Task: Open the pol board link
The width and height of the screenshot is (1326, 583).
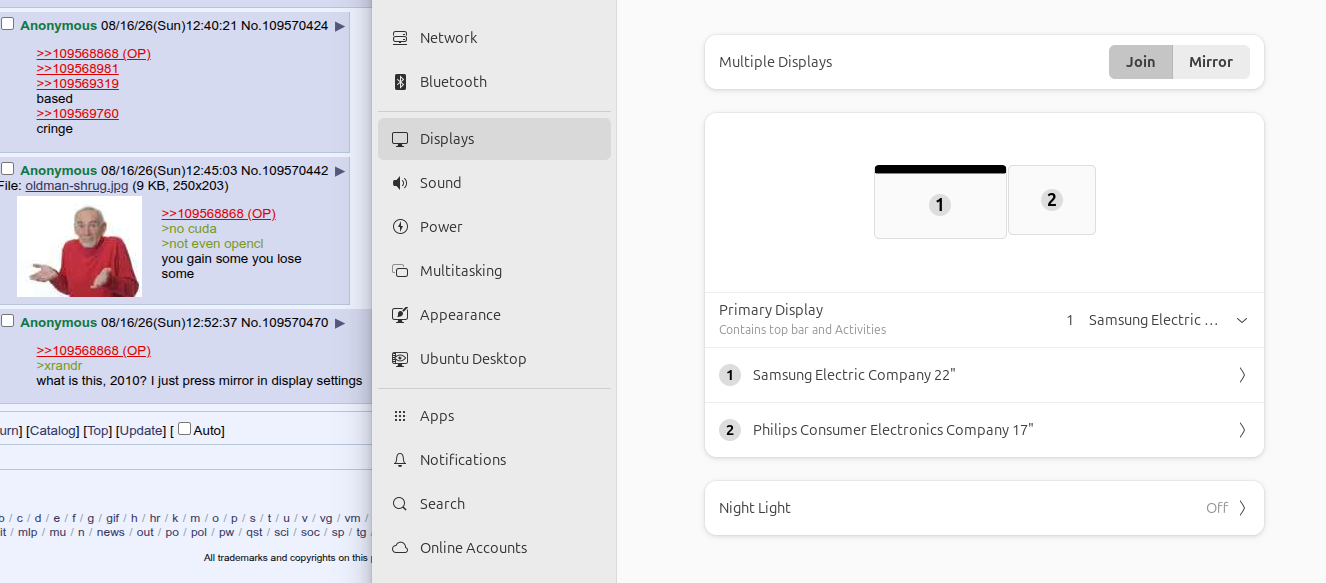Action: [x=199, y=532]
